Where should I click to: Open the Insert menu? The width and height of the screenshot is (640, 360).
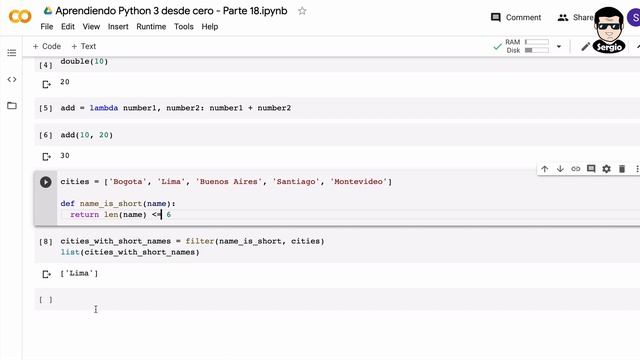[x=118, y=27]
